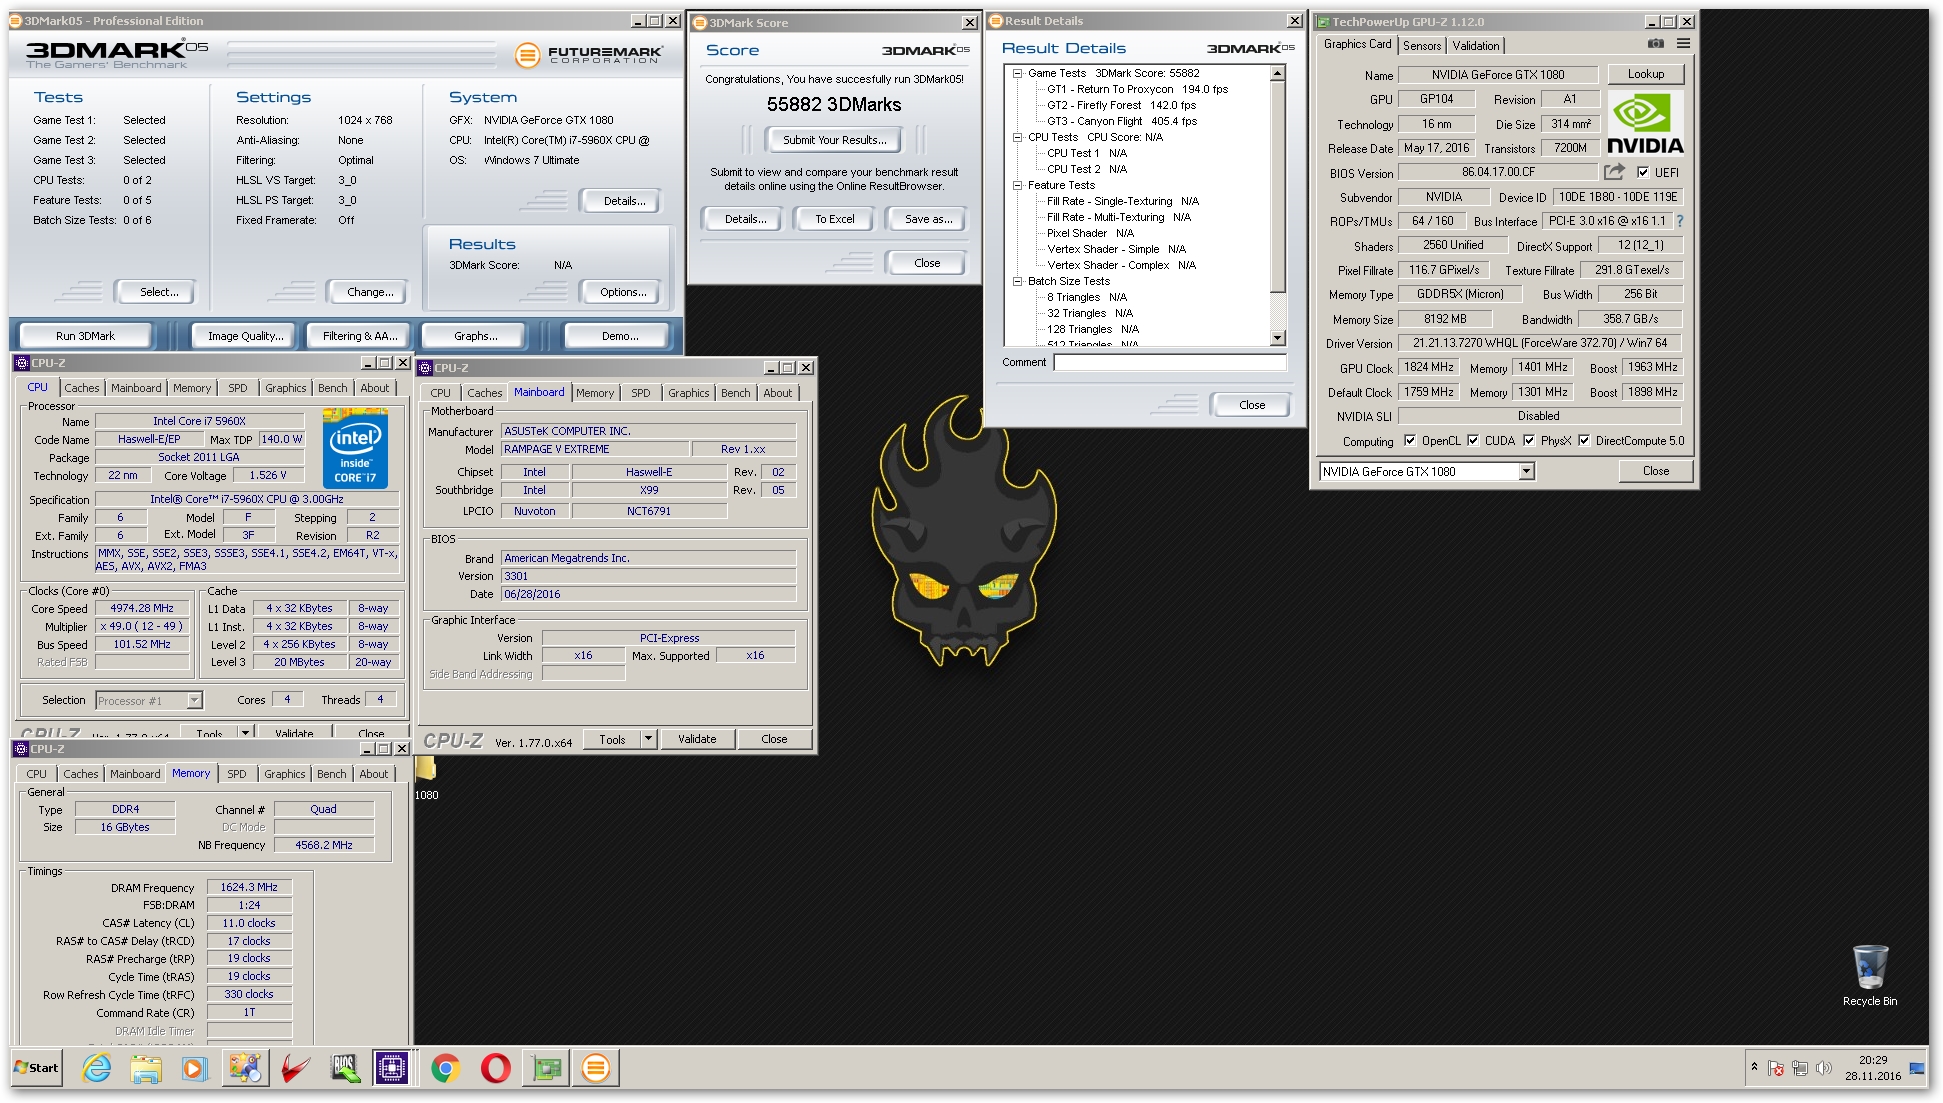Collapse the Feature Tests tree node
The image size is (1943, 1103).
[x=1018, y=185]
